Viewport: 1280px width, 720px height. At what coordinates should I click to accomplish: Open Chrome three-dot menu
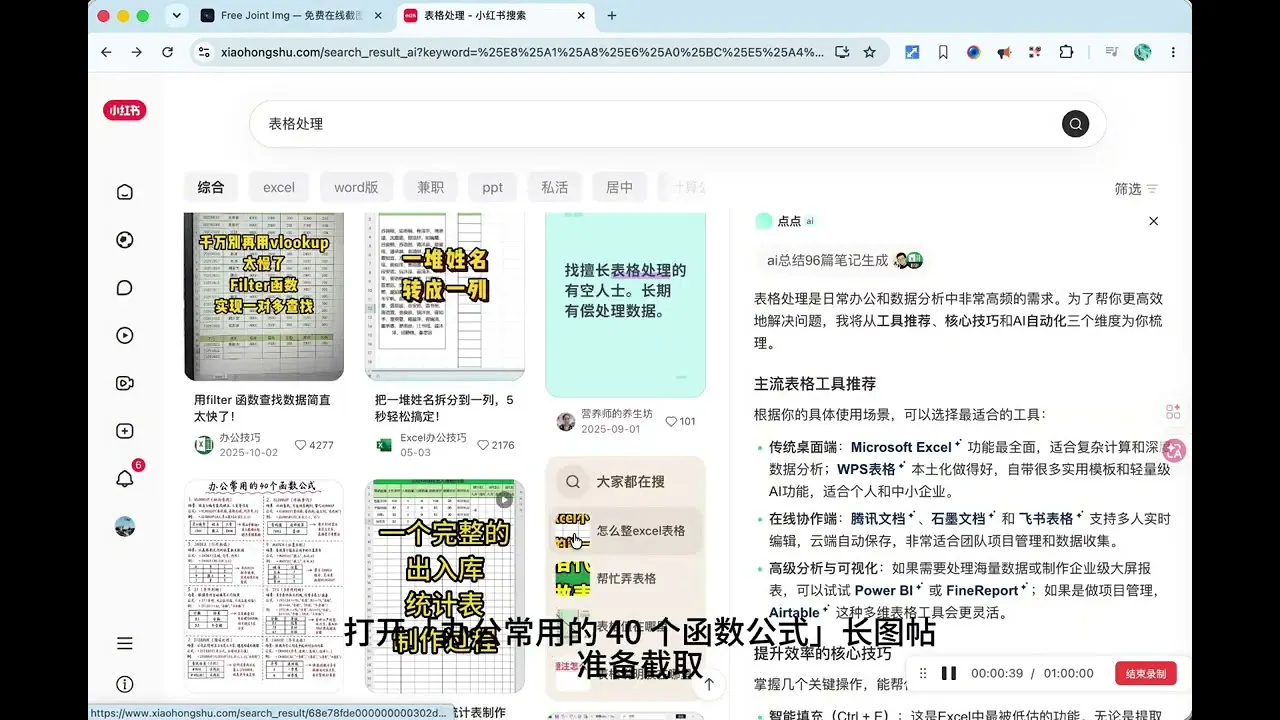click(x=1173, y=52)
